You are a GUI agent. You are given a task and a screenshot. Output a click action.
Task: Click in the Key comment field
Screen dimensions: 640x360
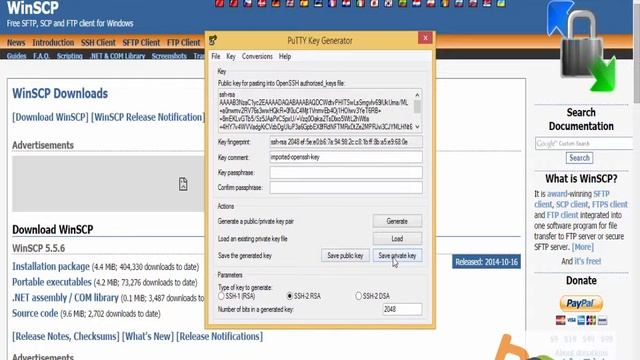pyautogui.click(x=346, y=157)
